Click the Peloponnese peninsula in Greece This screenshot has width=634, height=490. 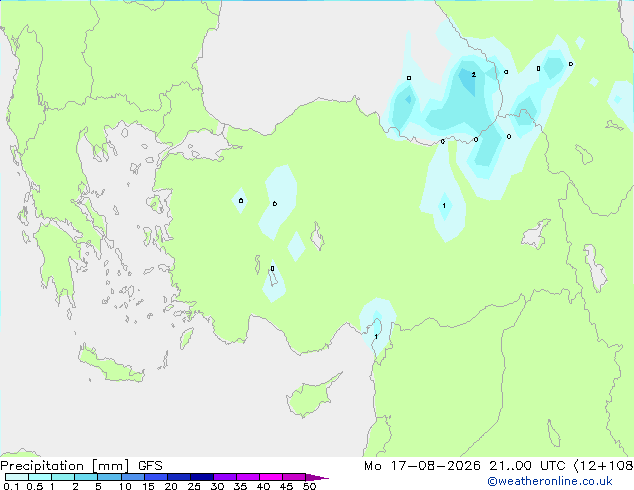click(57, 259)
